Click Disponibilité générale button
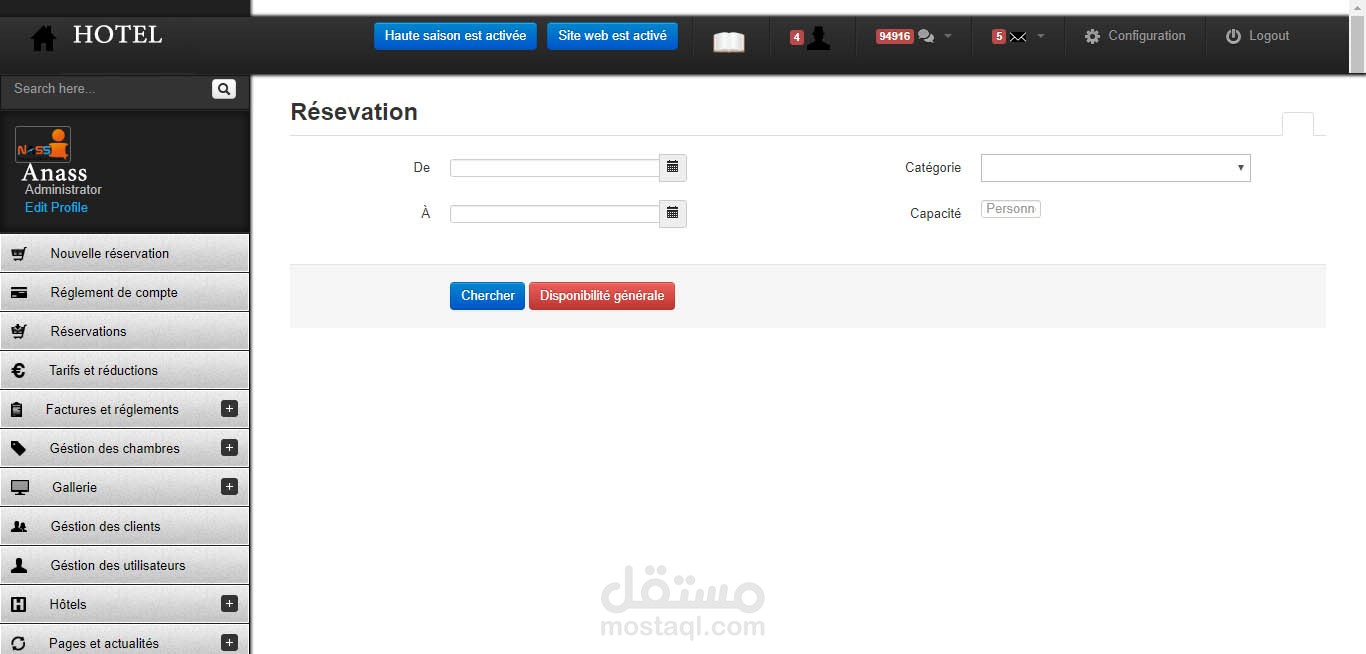This screenshot has width=1366, height=654. click(x=602, y=296)
